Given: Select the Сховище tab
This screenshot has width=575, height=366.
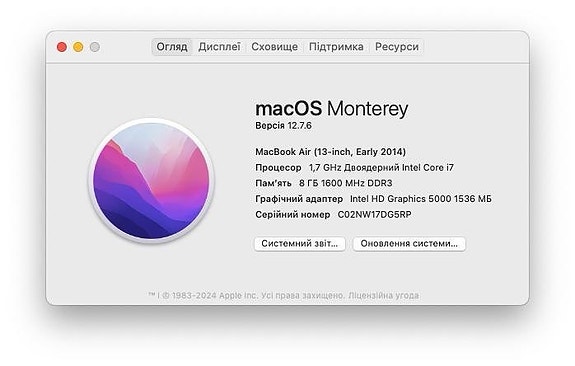Looking at the screenshot, I should point(274,47).
